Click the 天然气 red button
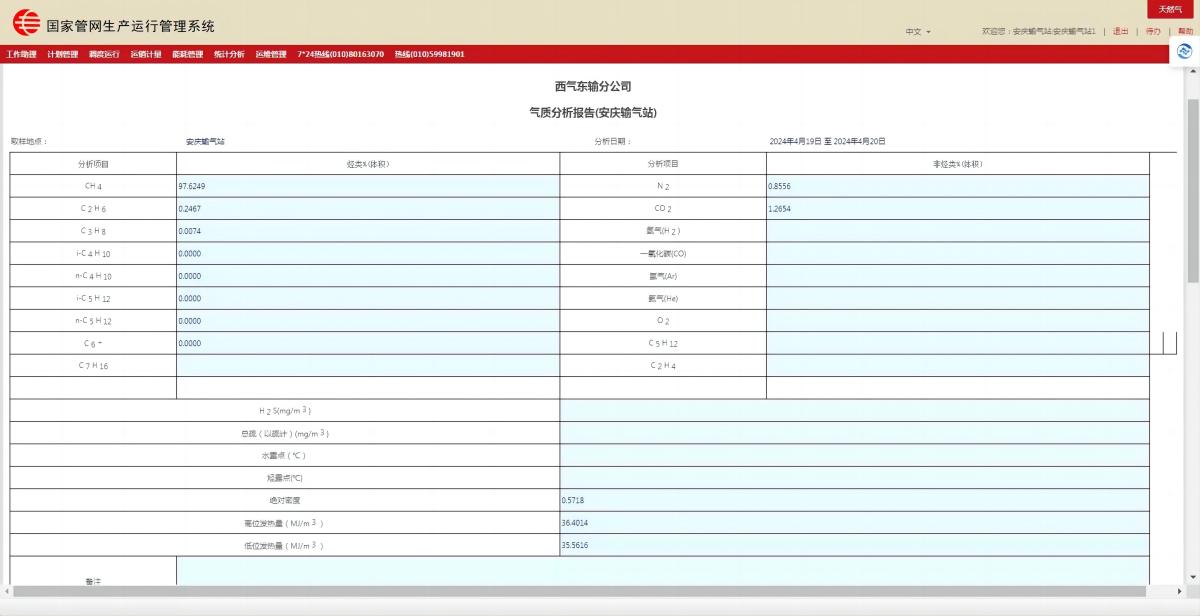This screenshot has width=1200, height=616. tap(1170, 9)
